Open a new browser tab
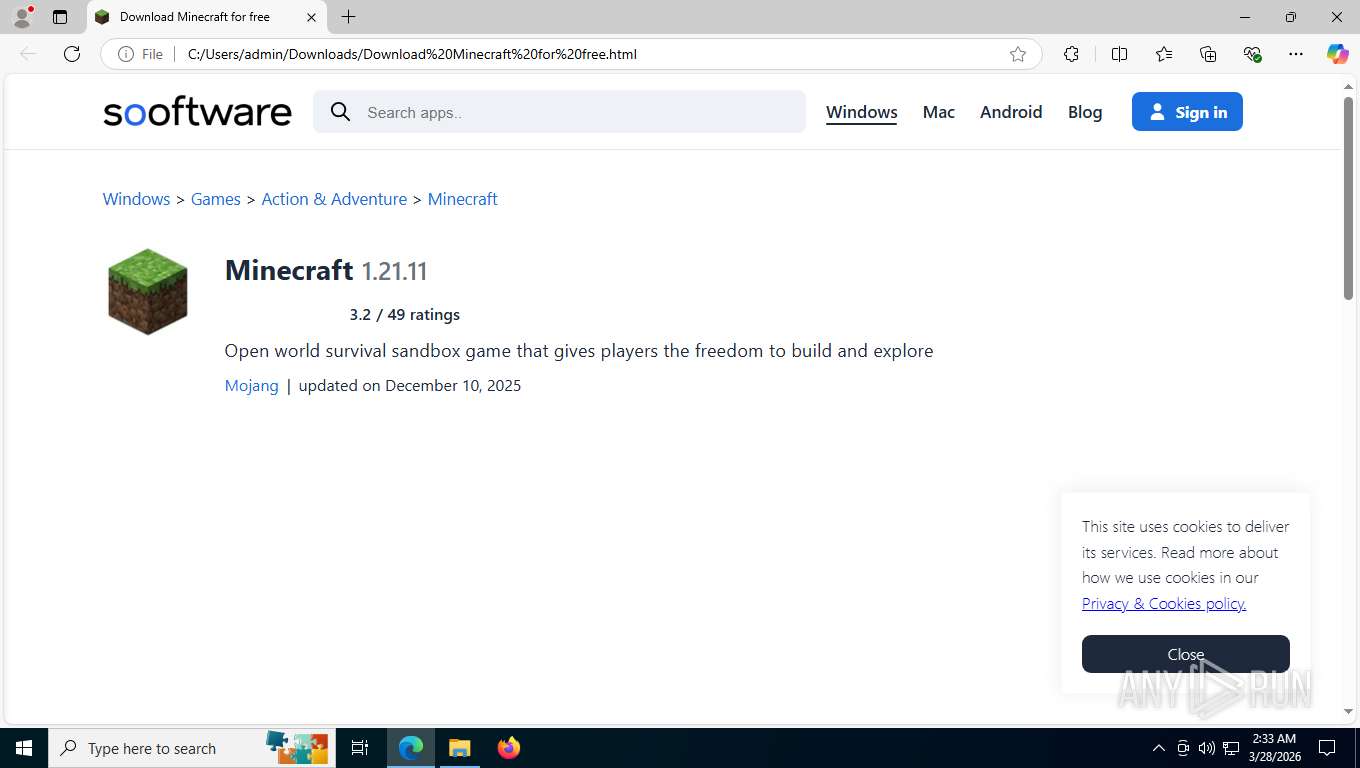1360x768 pixels. coord(348,17)
